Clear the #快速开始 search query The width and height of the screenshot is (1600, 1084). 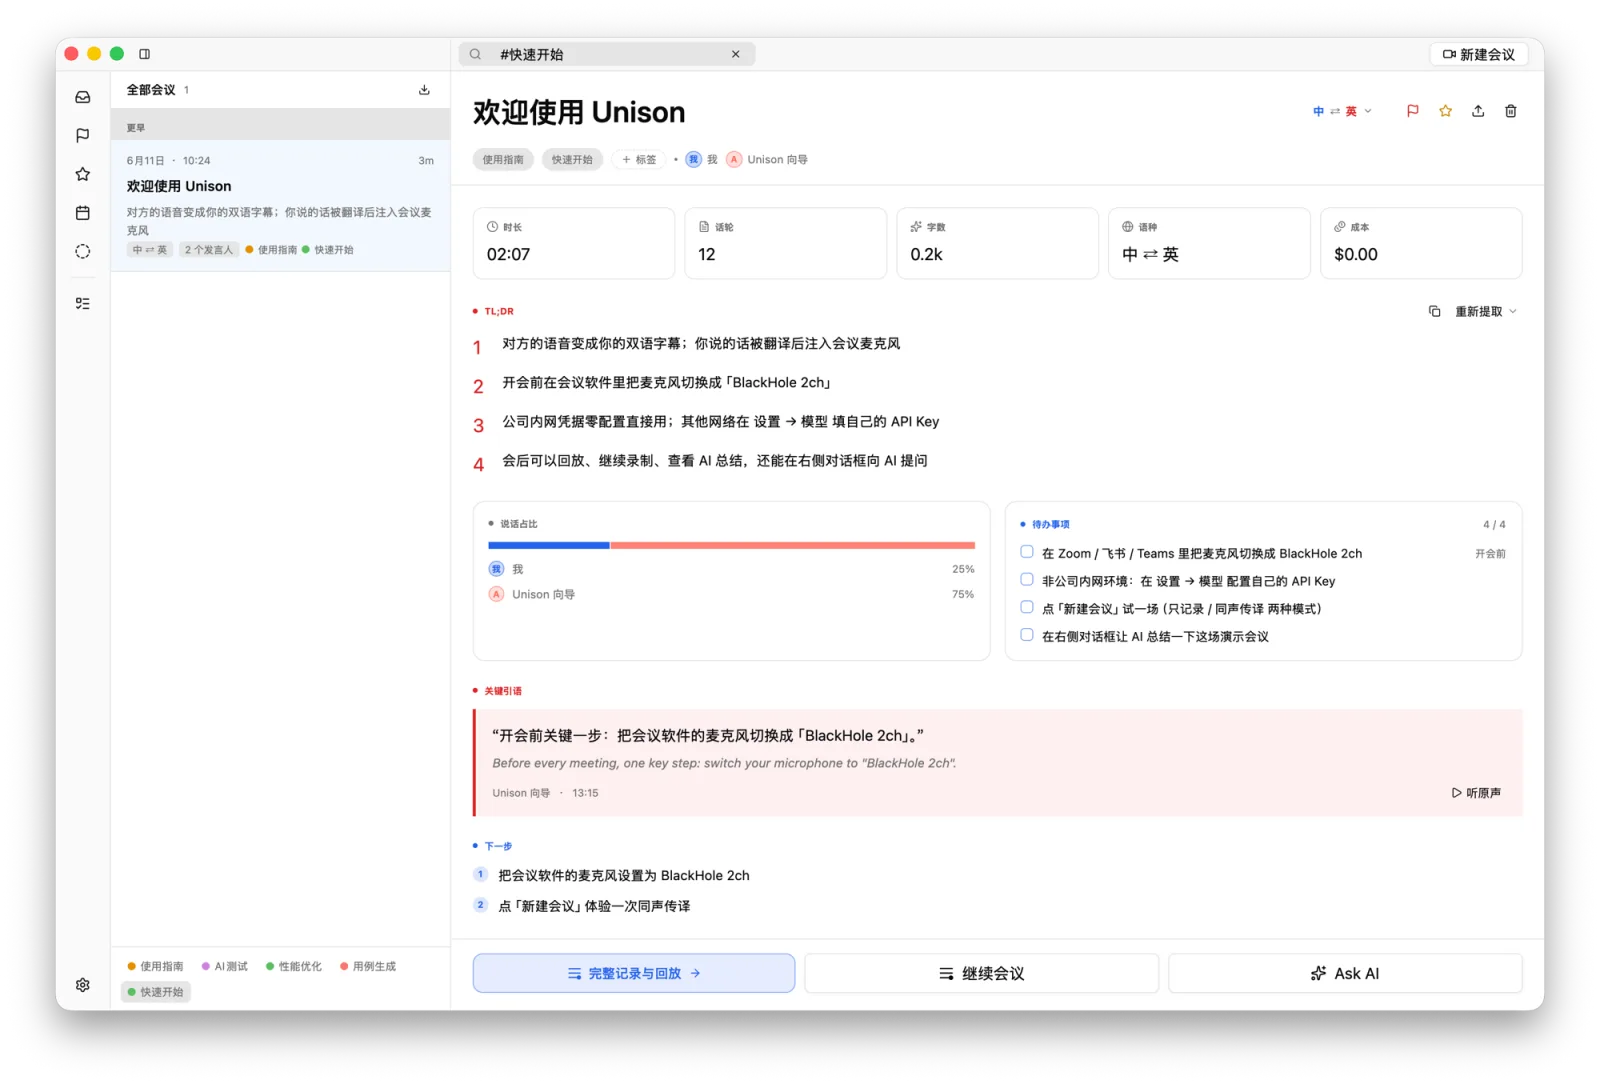tap(736, 54)
